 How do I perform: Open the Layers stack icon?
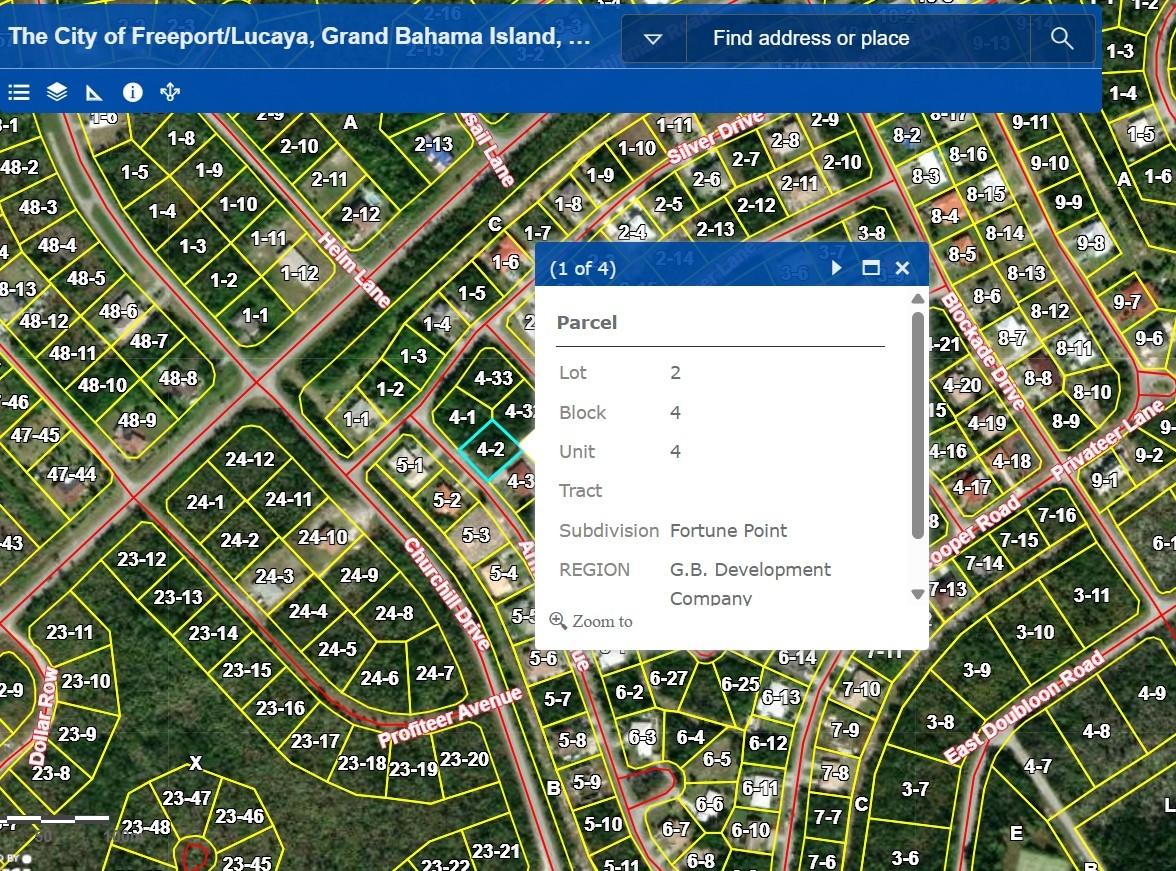(57, 93)
